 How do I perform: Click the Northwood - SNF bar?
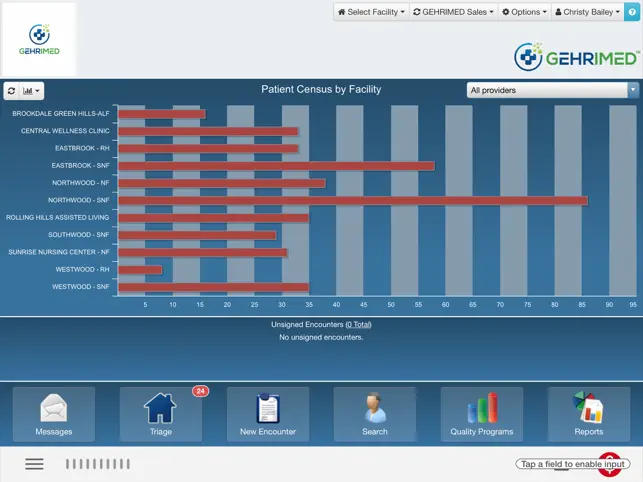tap(353, 201)
